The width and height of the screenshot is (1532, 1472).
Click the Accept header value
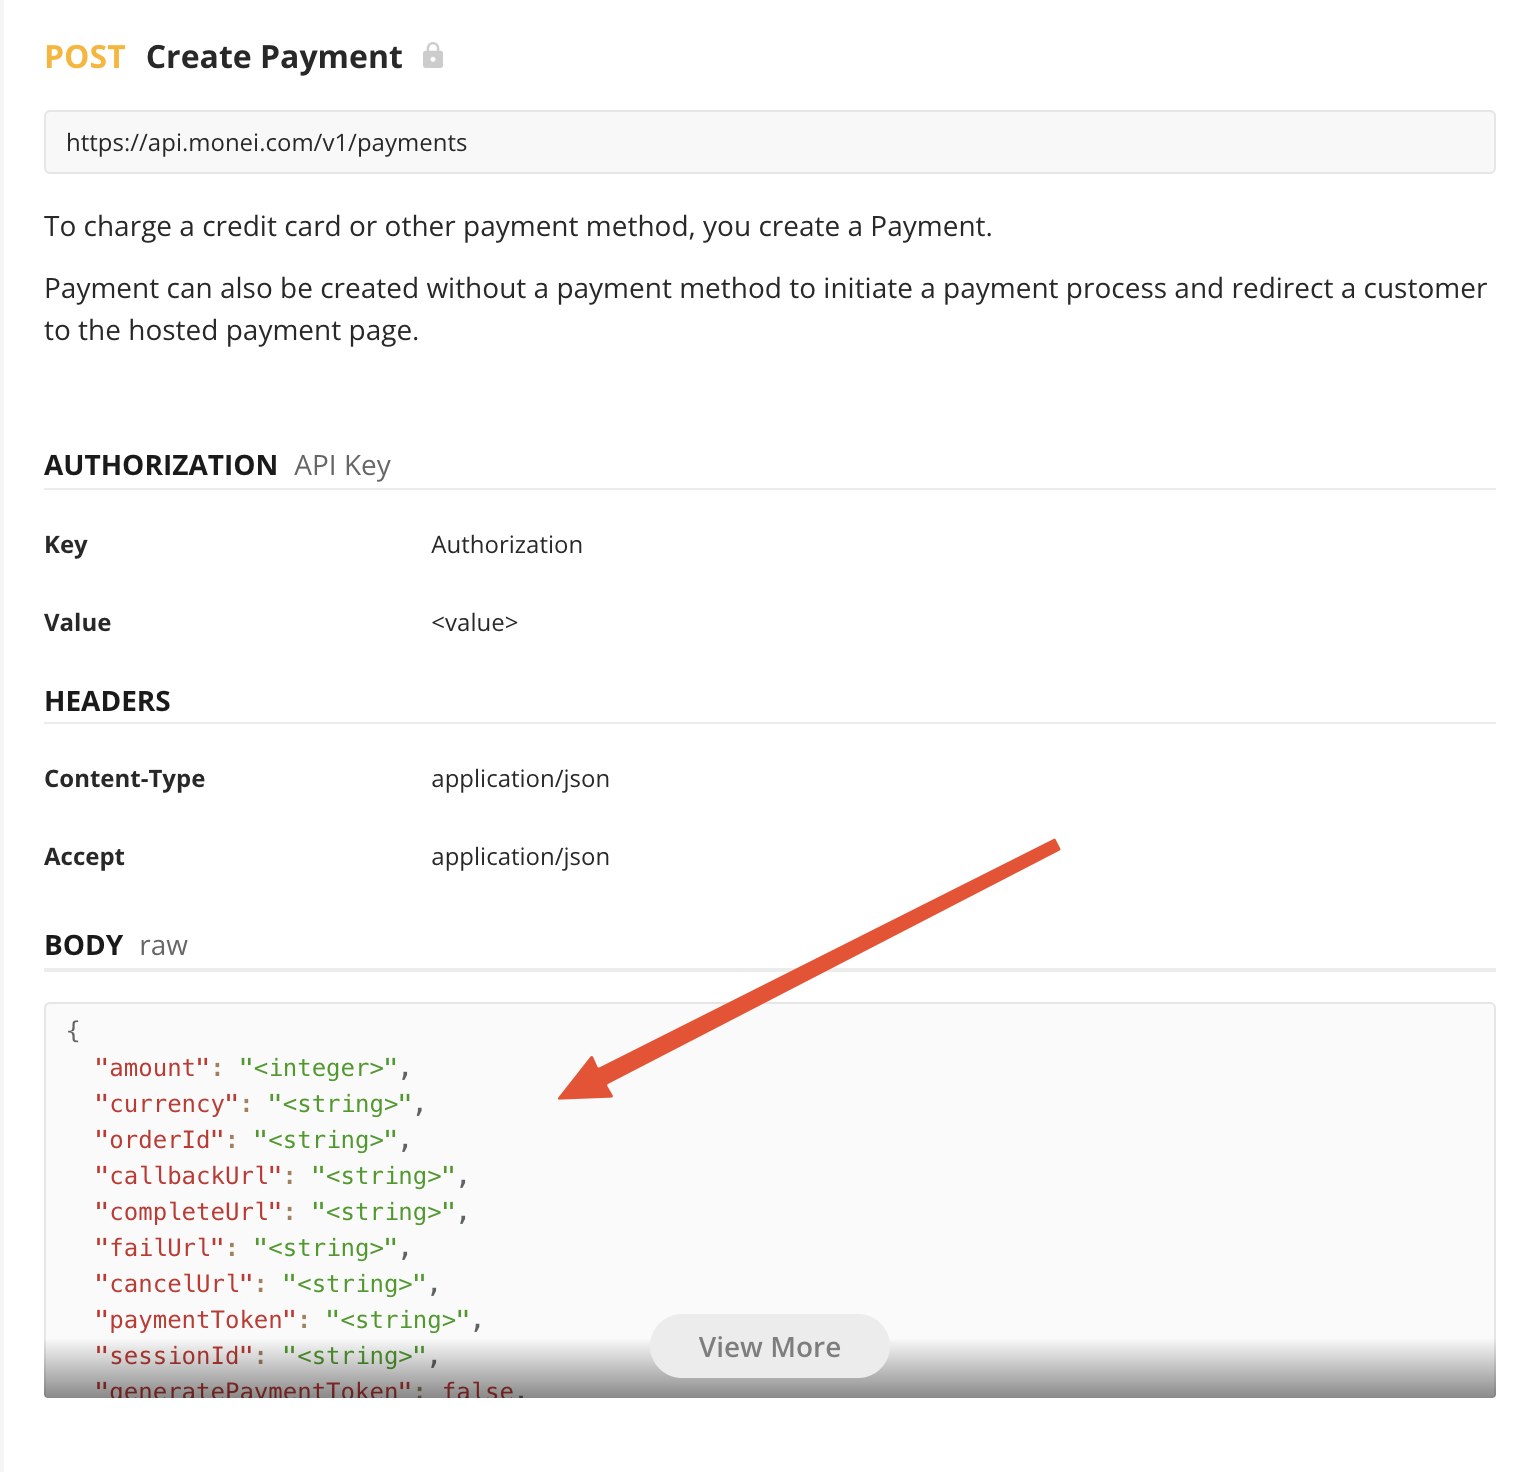point(520,856)
